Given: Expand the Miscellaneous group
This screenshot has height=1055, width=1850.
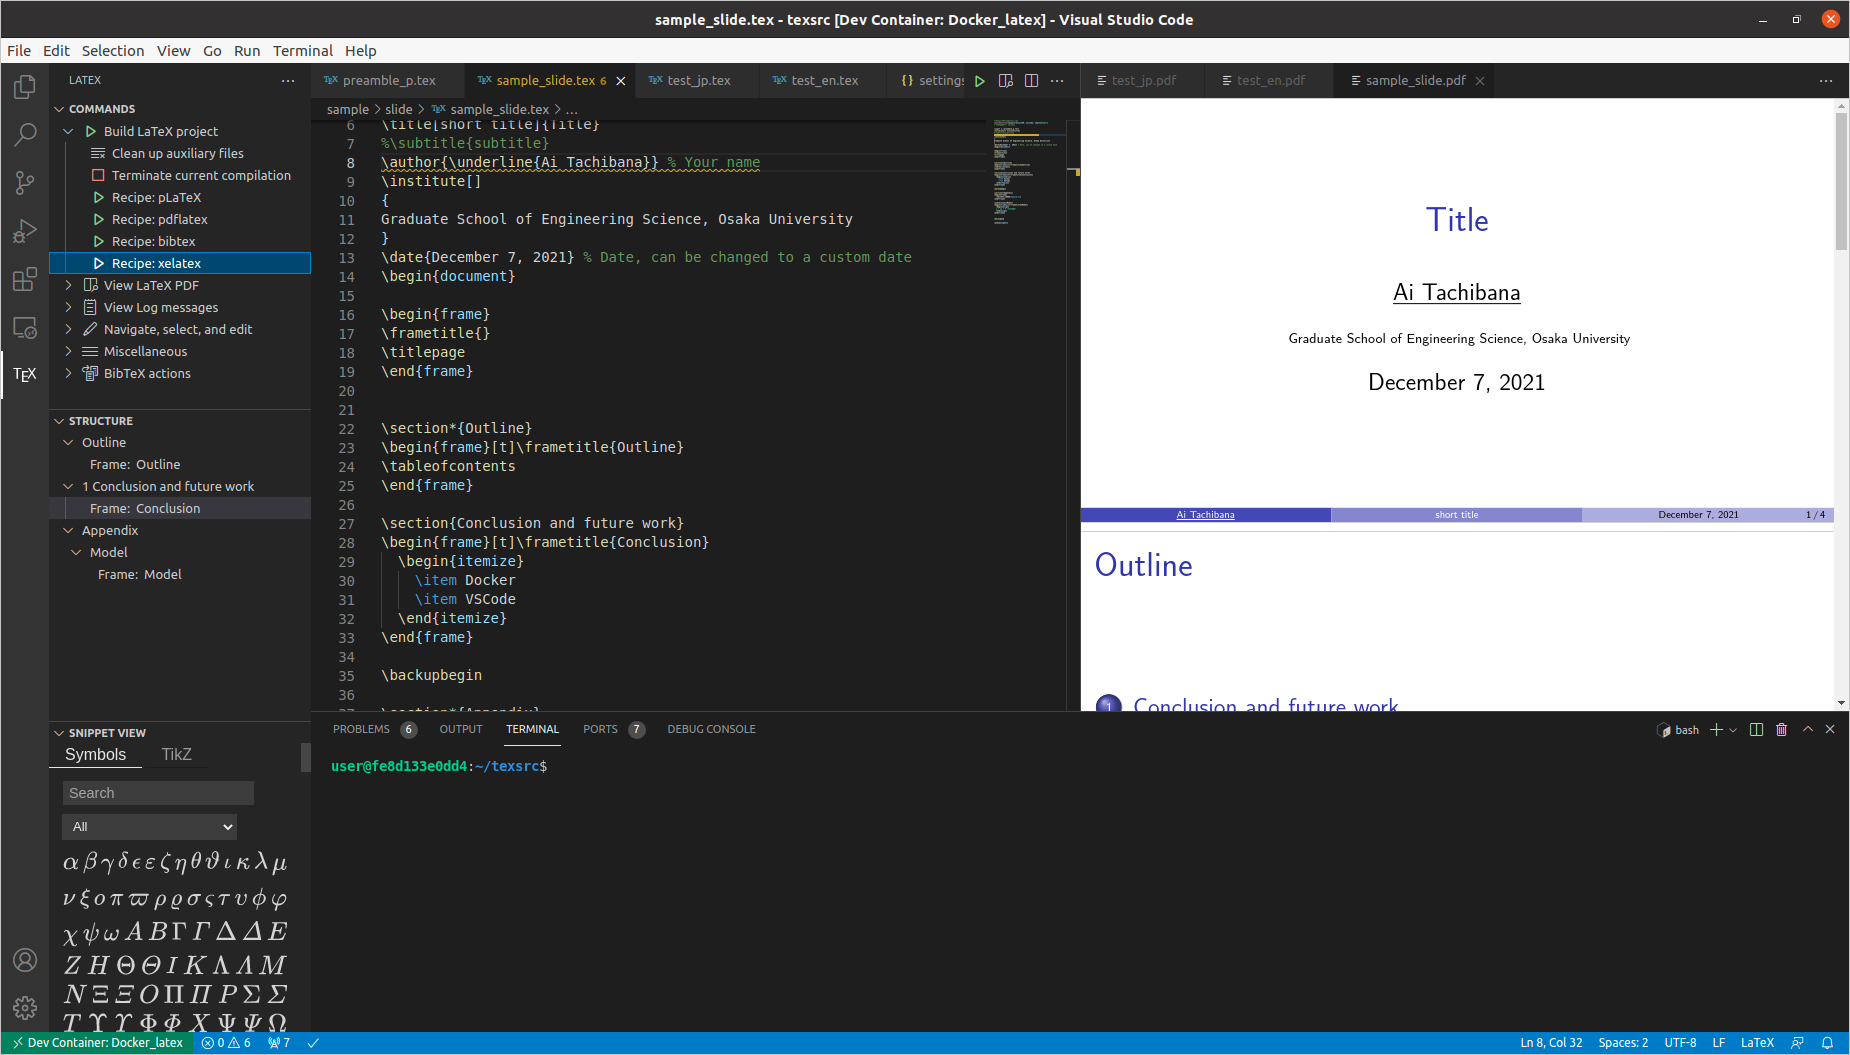Looking at the screenshot, I should coord(68,351).
